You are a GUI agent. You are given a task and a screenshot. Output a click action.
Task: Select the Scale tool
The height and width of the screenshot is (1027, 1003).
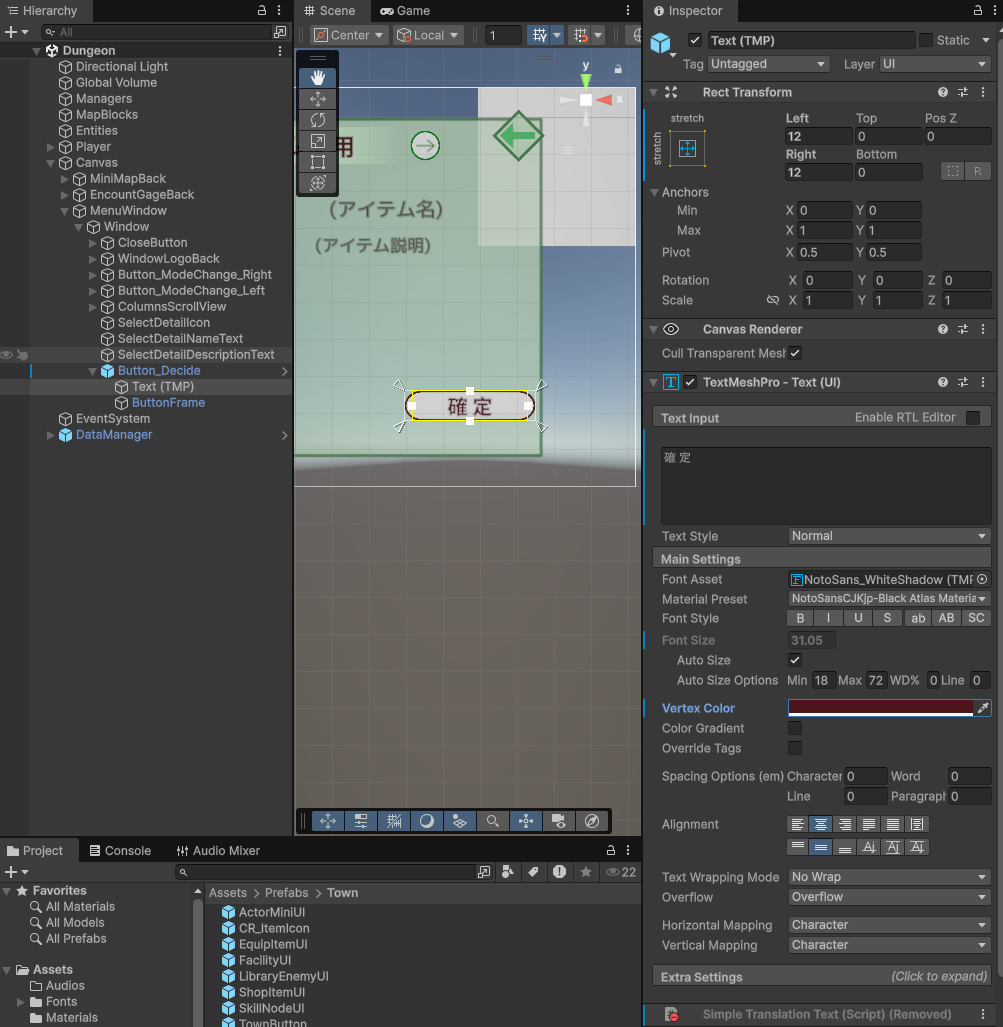318,141
